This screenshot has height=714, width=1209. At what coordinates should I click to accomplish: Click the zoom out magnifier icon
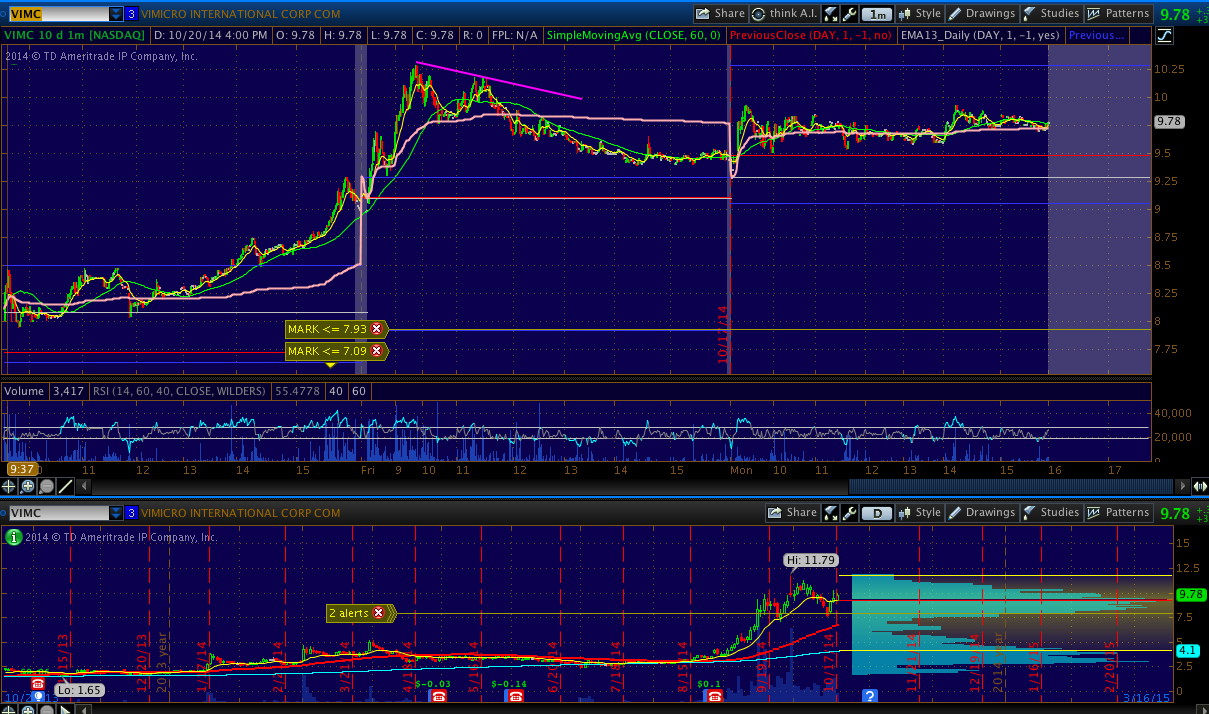pos(46,486)
